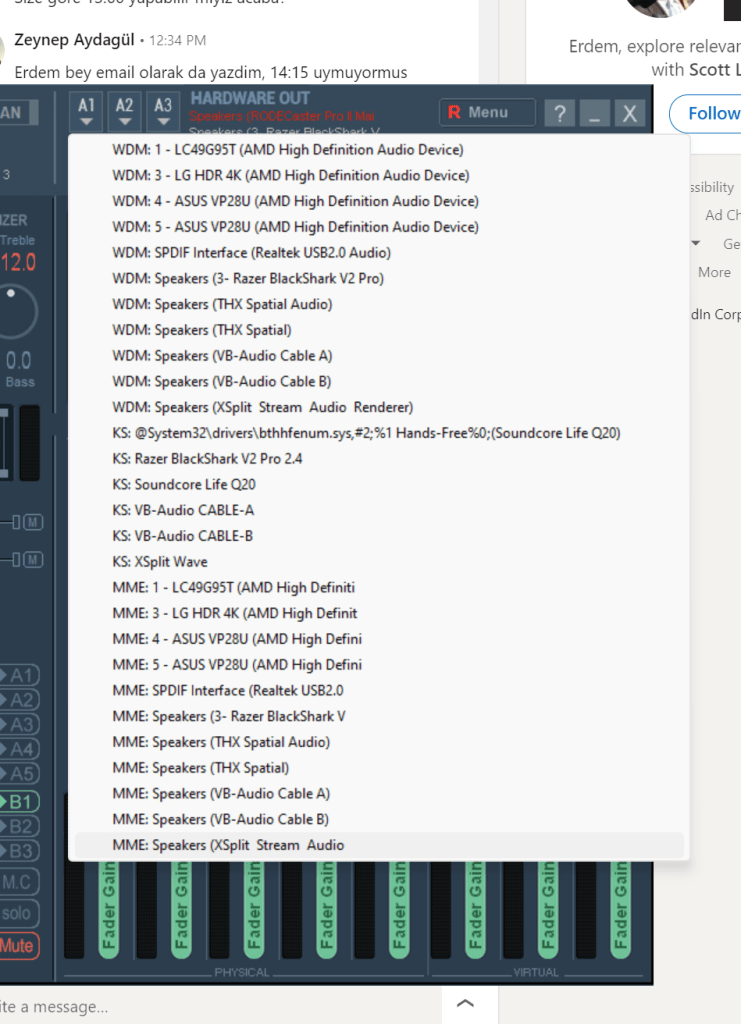This screenshot has width=741, height=1024.
Task: Enable the solo button on strip
Action: pyautogui.click(x=19, y=914)
